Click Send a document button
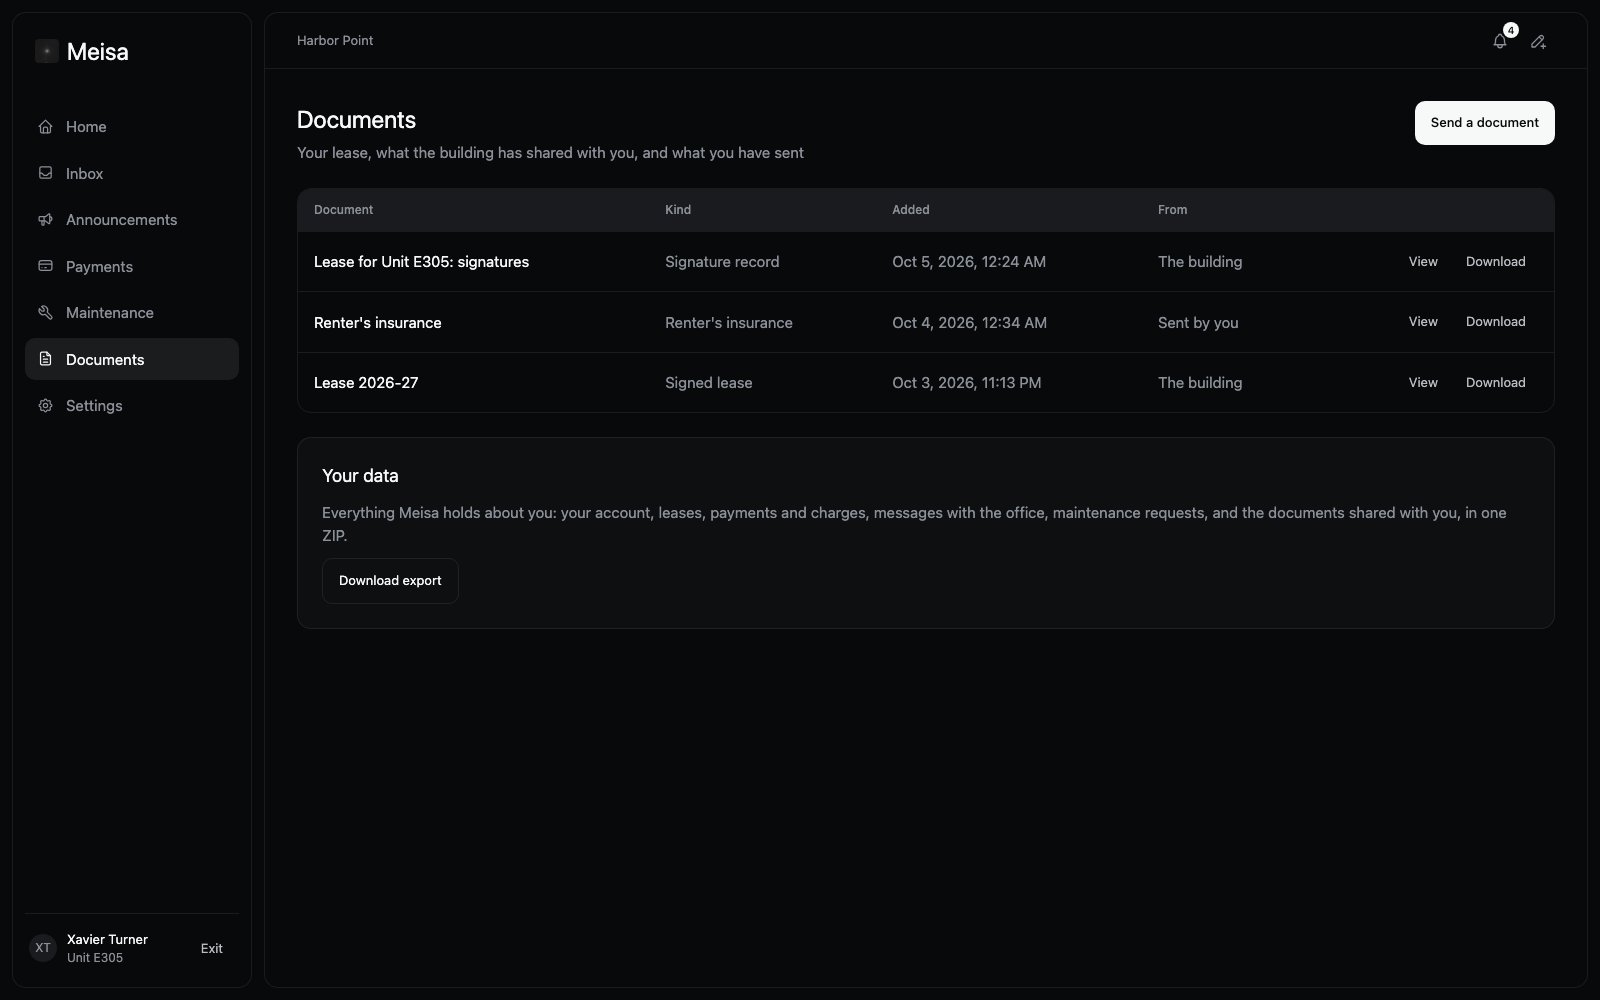 [1484, 123]
